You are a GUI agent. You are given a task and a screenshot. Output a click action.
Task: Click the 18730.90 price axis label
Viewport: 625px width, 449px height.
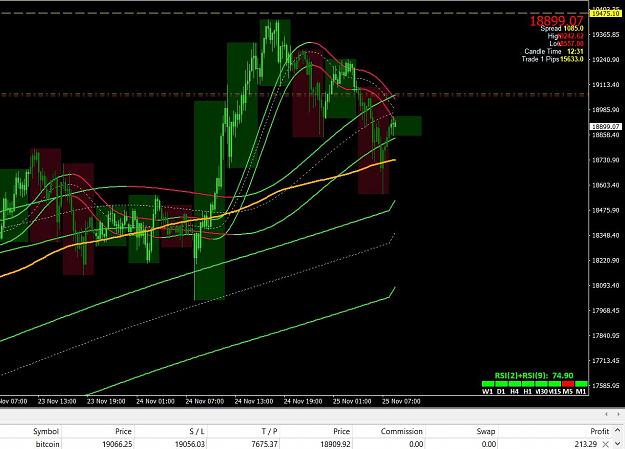[x=605, y=160]
